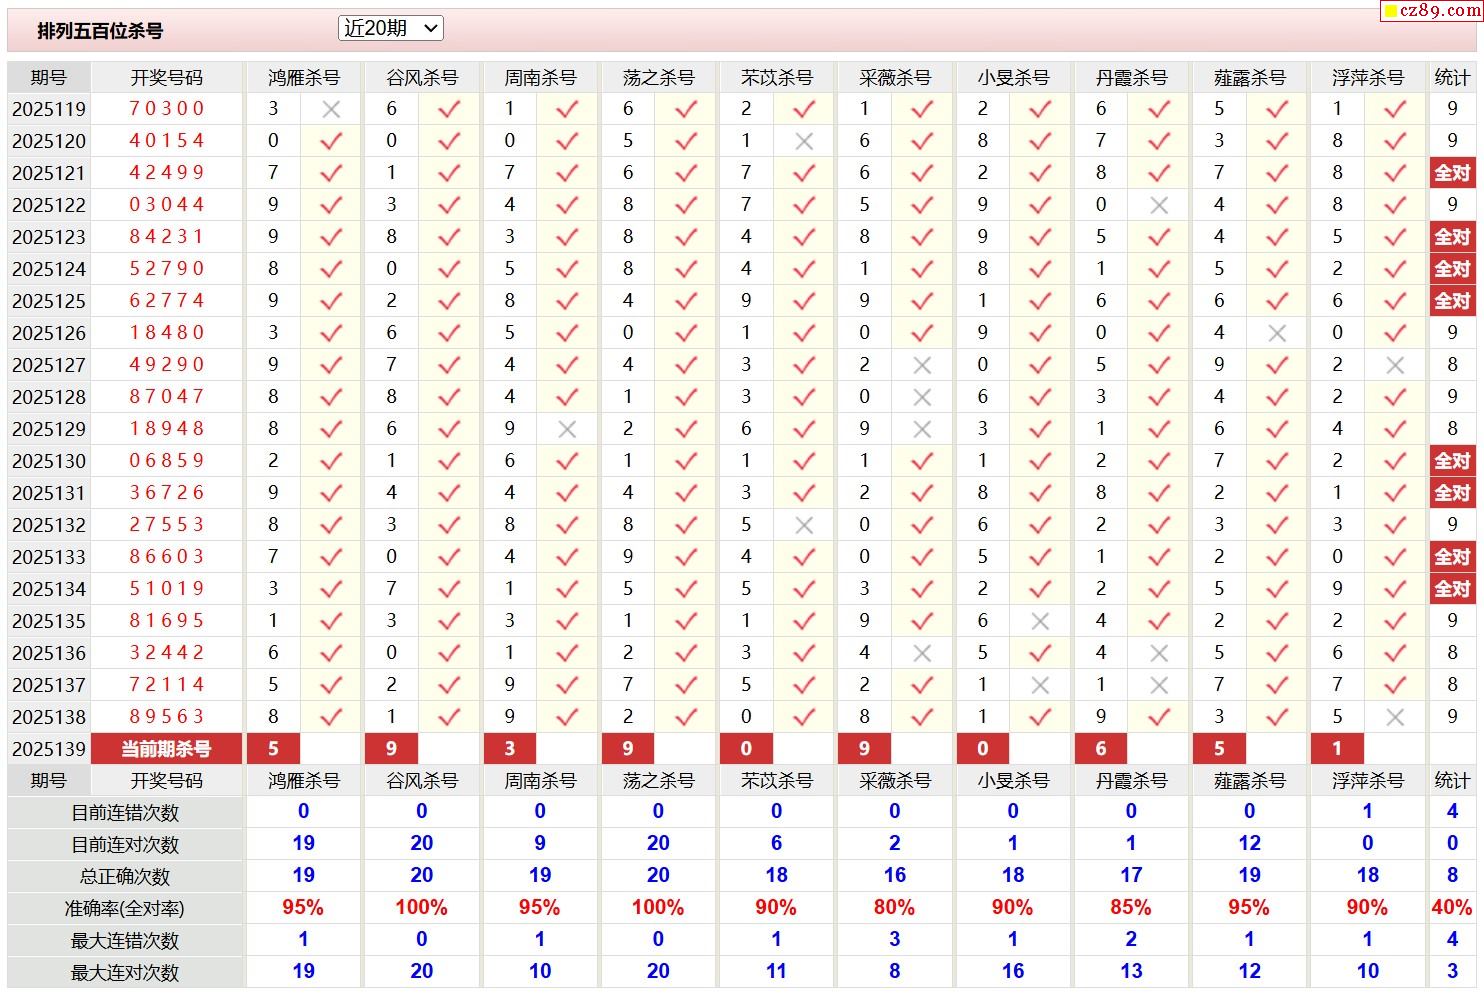
Task: Click the red check mark in 谷风杀号 row 2025119
Action: click(449, 109)
